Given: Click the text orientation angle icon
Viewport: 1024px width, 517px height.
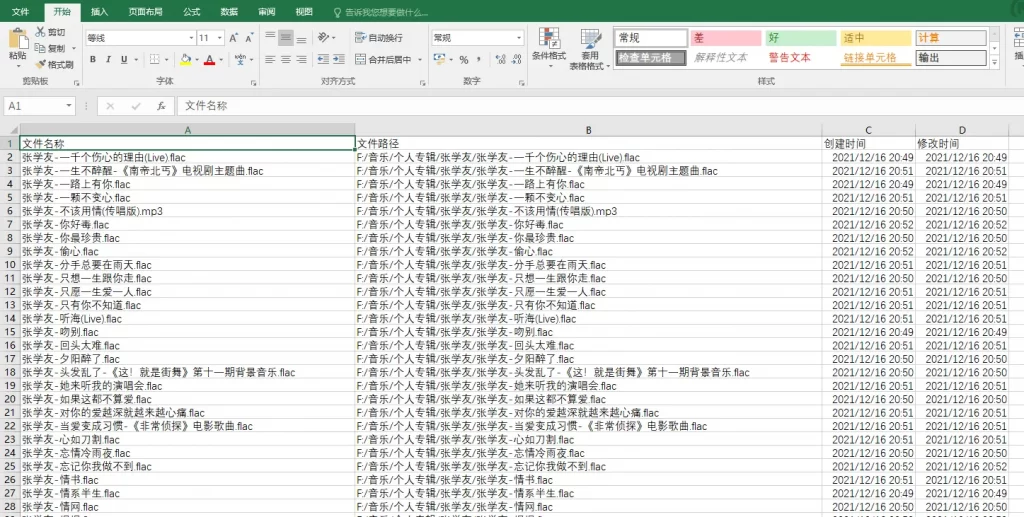Looking at the screenshot, I should pyautogui.click(x=323, y=38).
